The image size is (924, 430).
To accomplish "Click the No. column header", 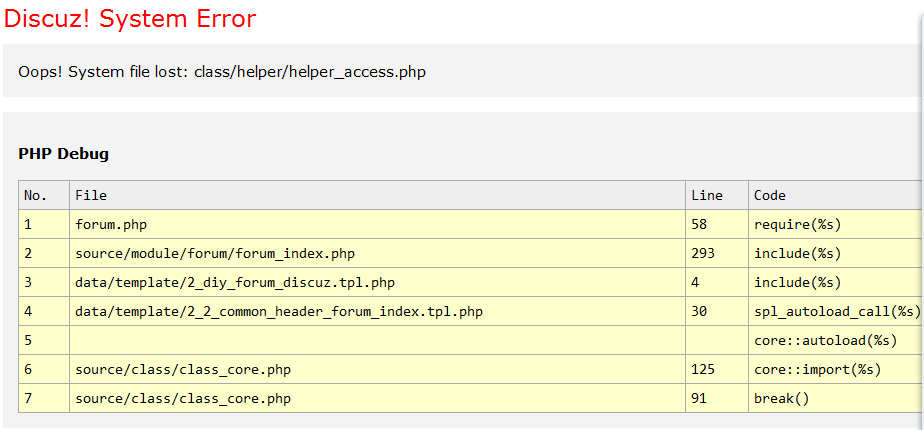I will [44, 195].
